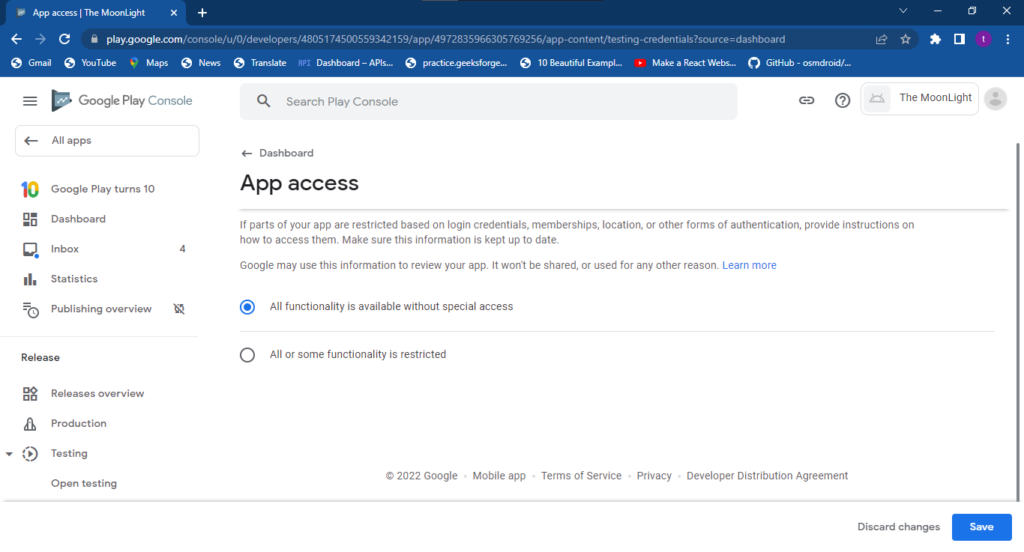Open the hamburger navigation menu
The image size is (1024, 552).
pyautogui.click(x=30, y=101)
